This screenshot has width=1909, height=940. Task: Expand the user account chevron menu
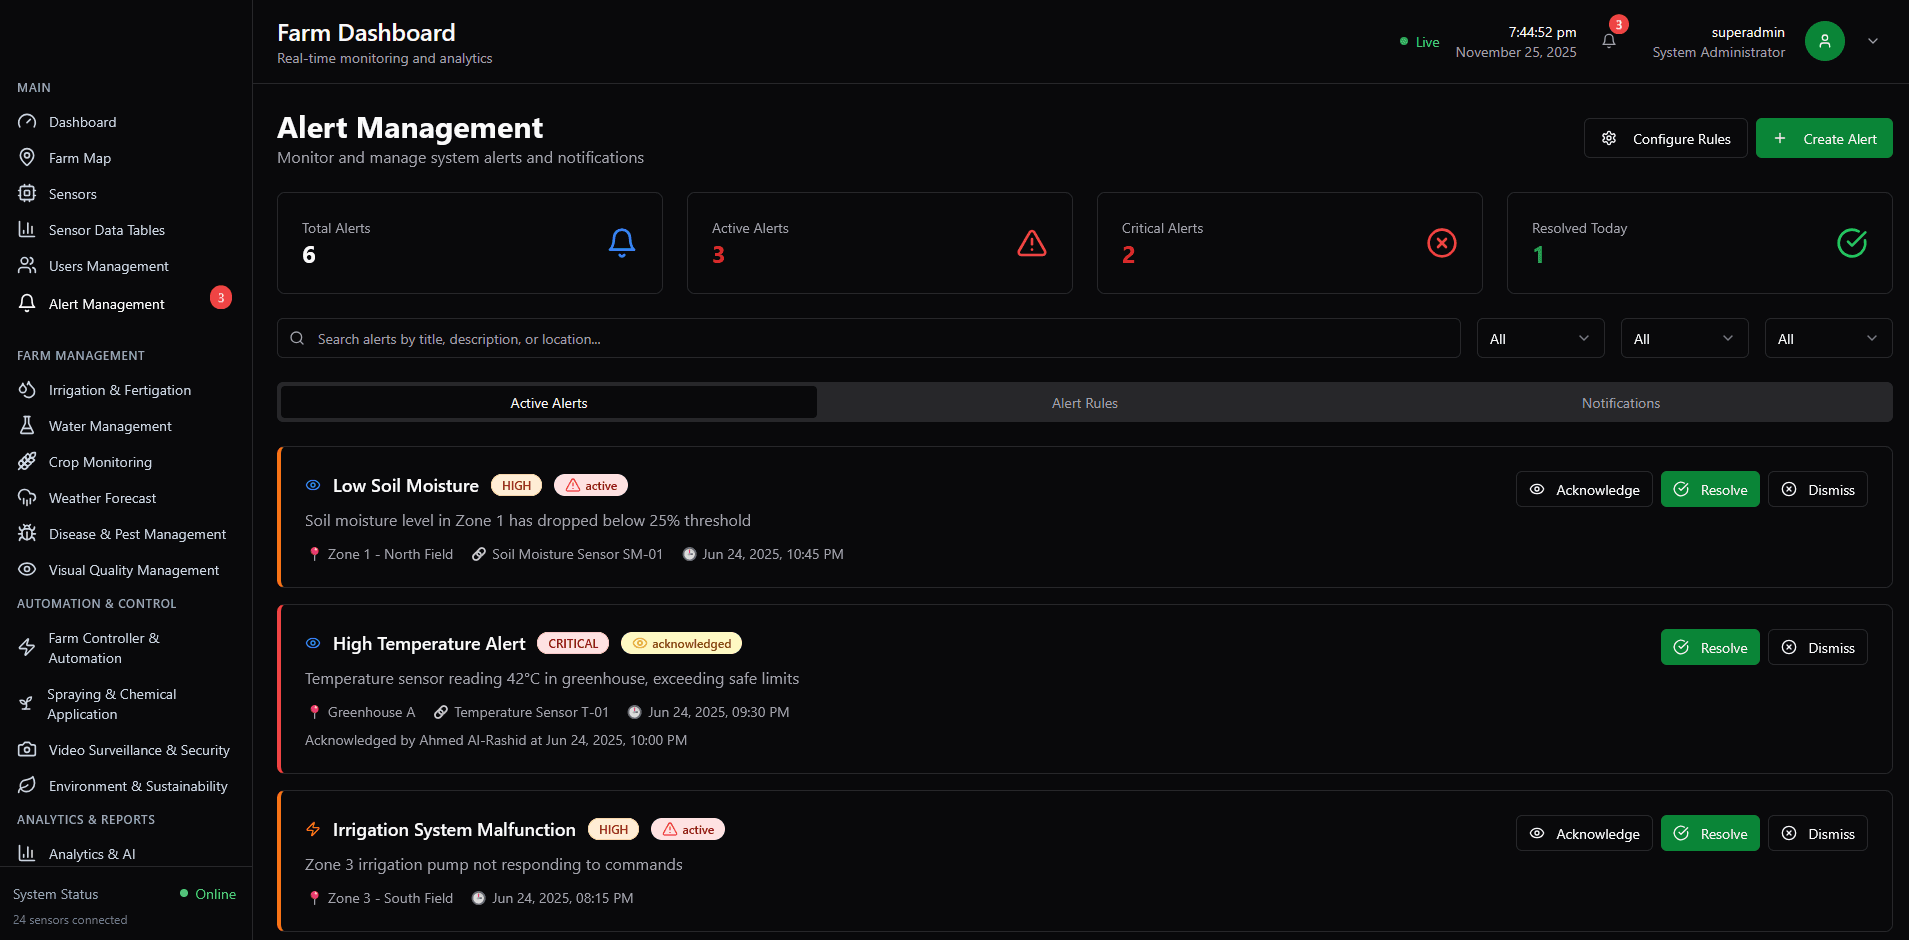coord(1873,41)
